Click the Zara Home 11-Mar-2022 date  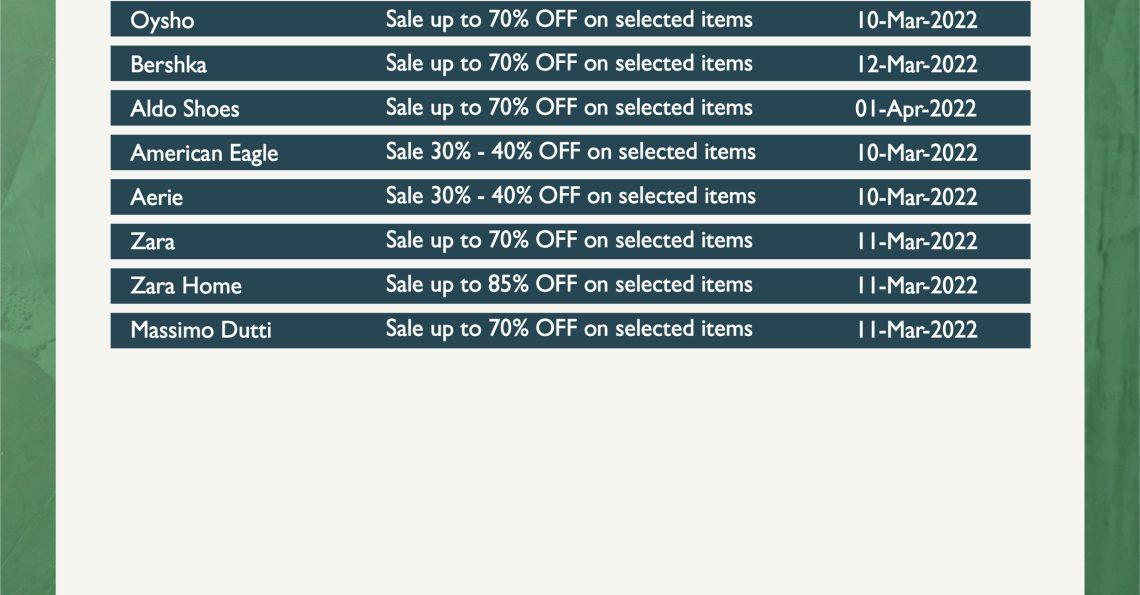(916, 285)
